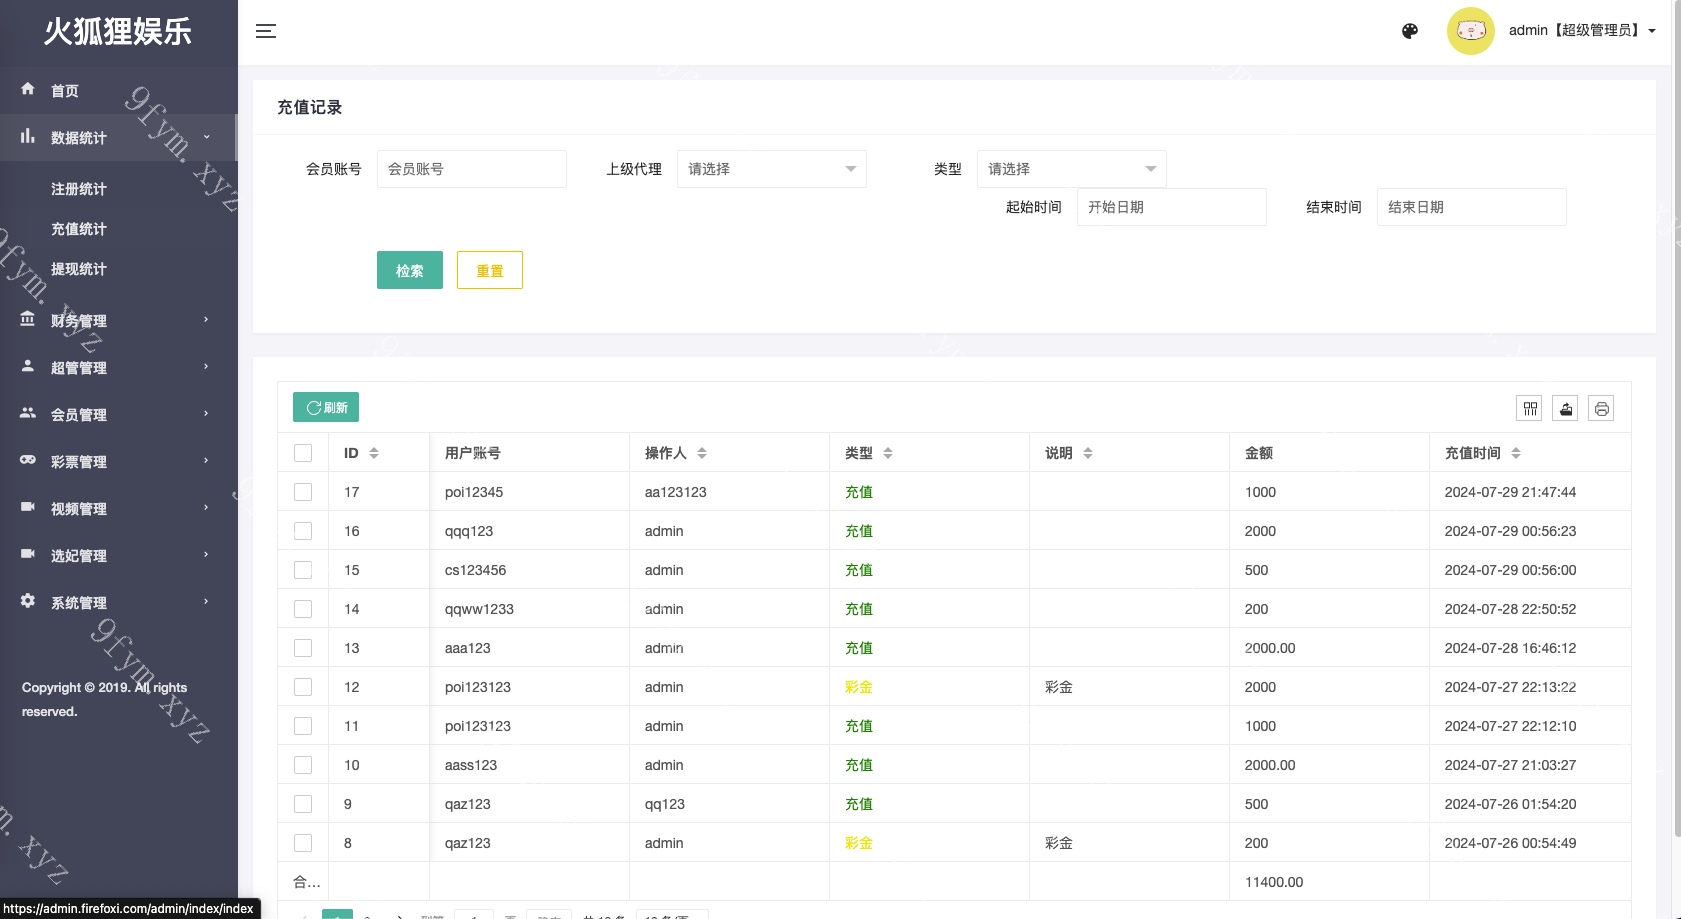Click the 超管管理 person icon

[28, 366]
